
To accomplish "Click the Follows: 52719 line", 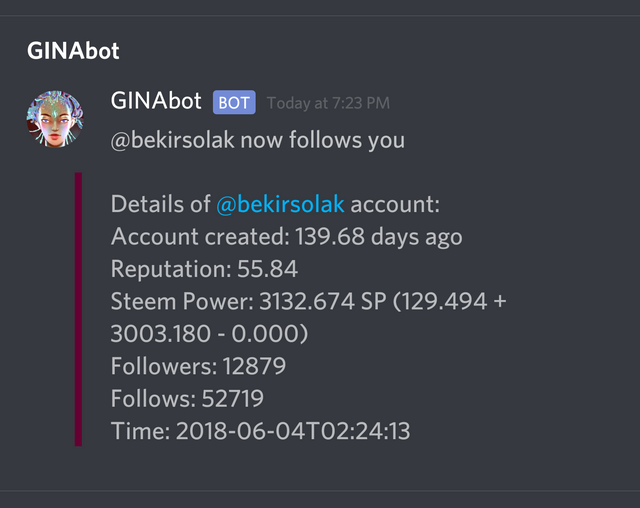I will click(187, 398).
